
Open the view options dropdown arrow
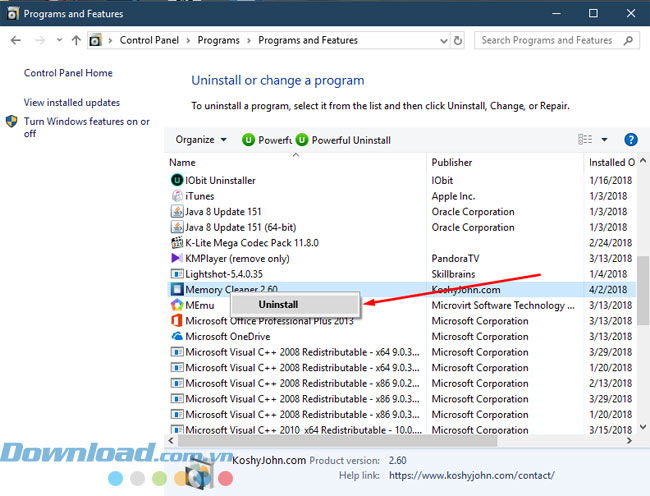point(604,140)
